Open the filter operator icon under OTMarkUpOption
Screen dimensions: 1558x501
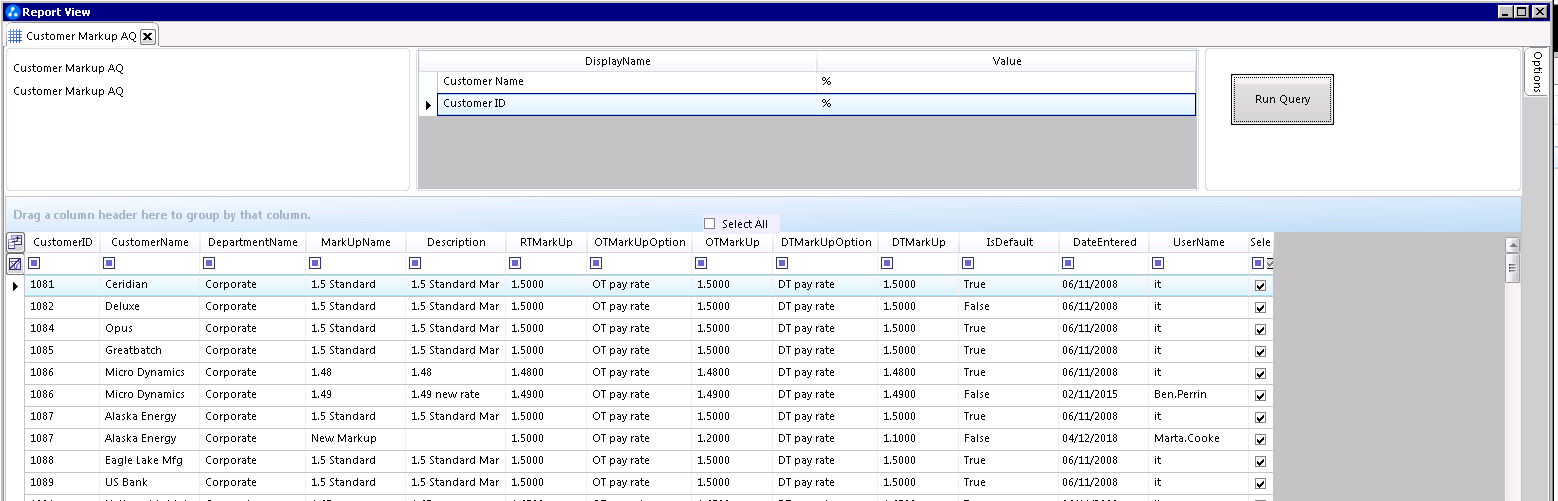(596, 263)
